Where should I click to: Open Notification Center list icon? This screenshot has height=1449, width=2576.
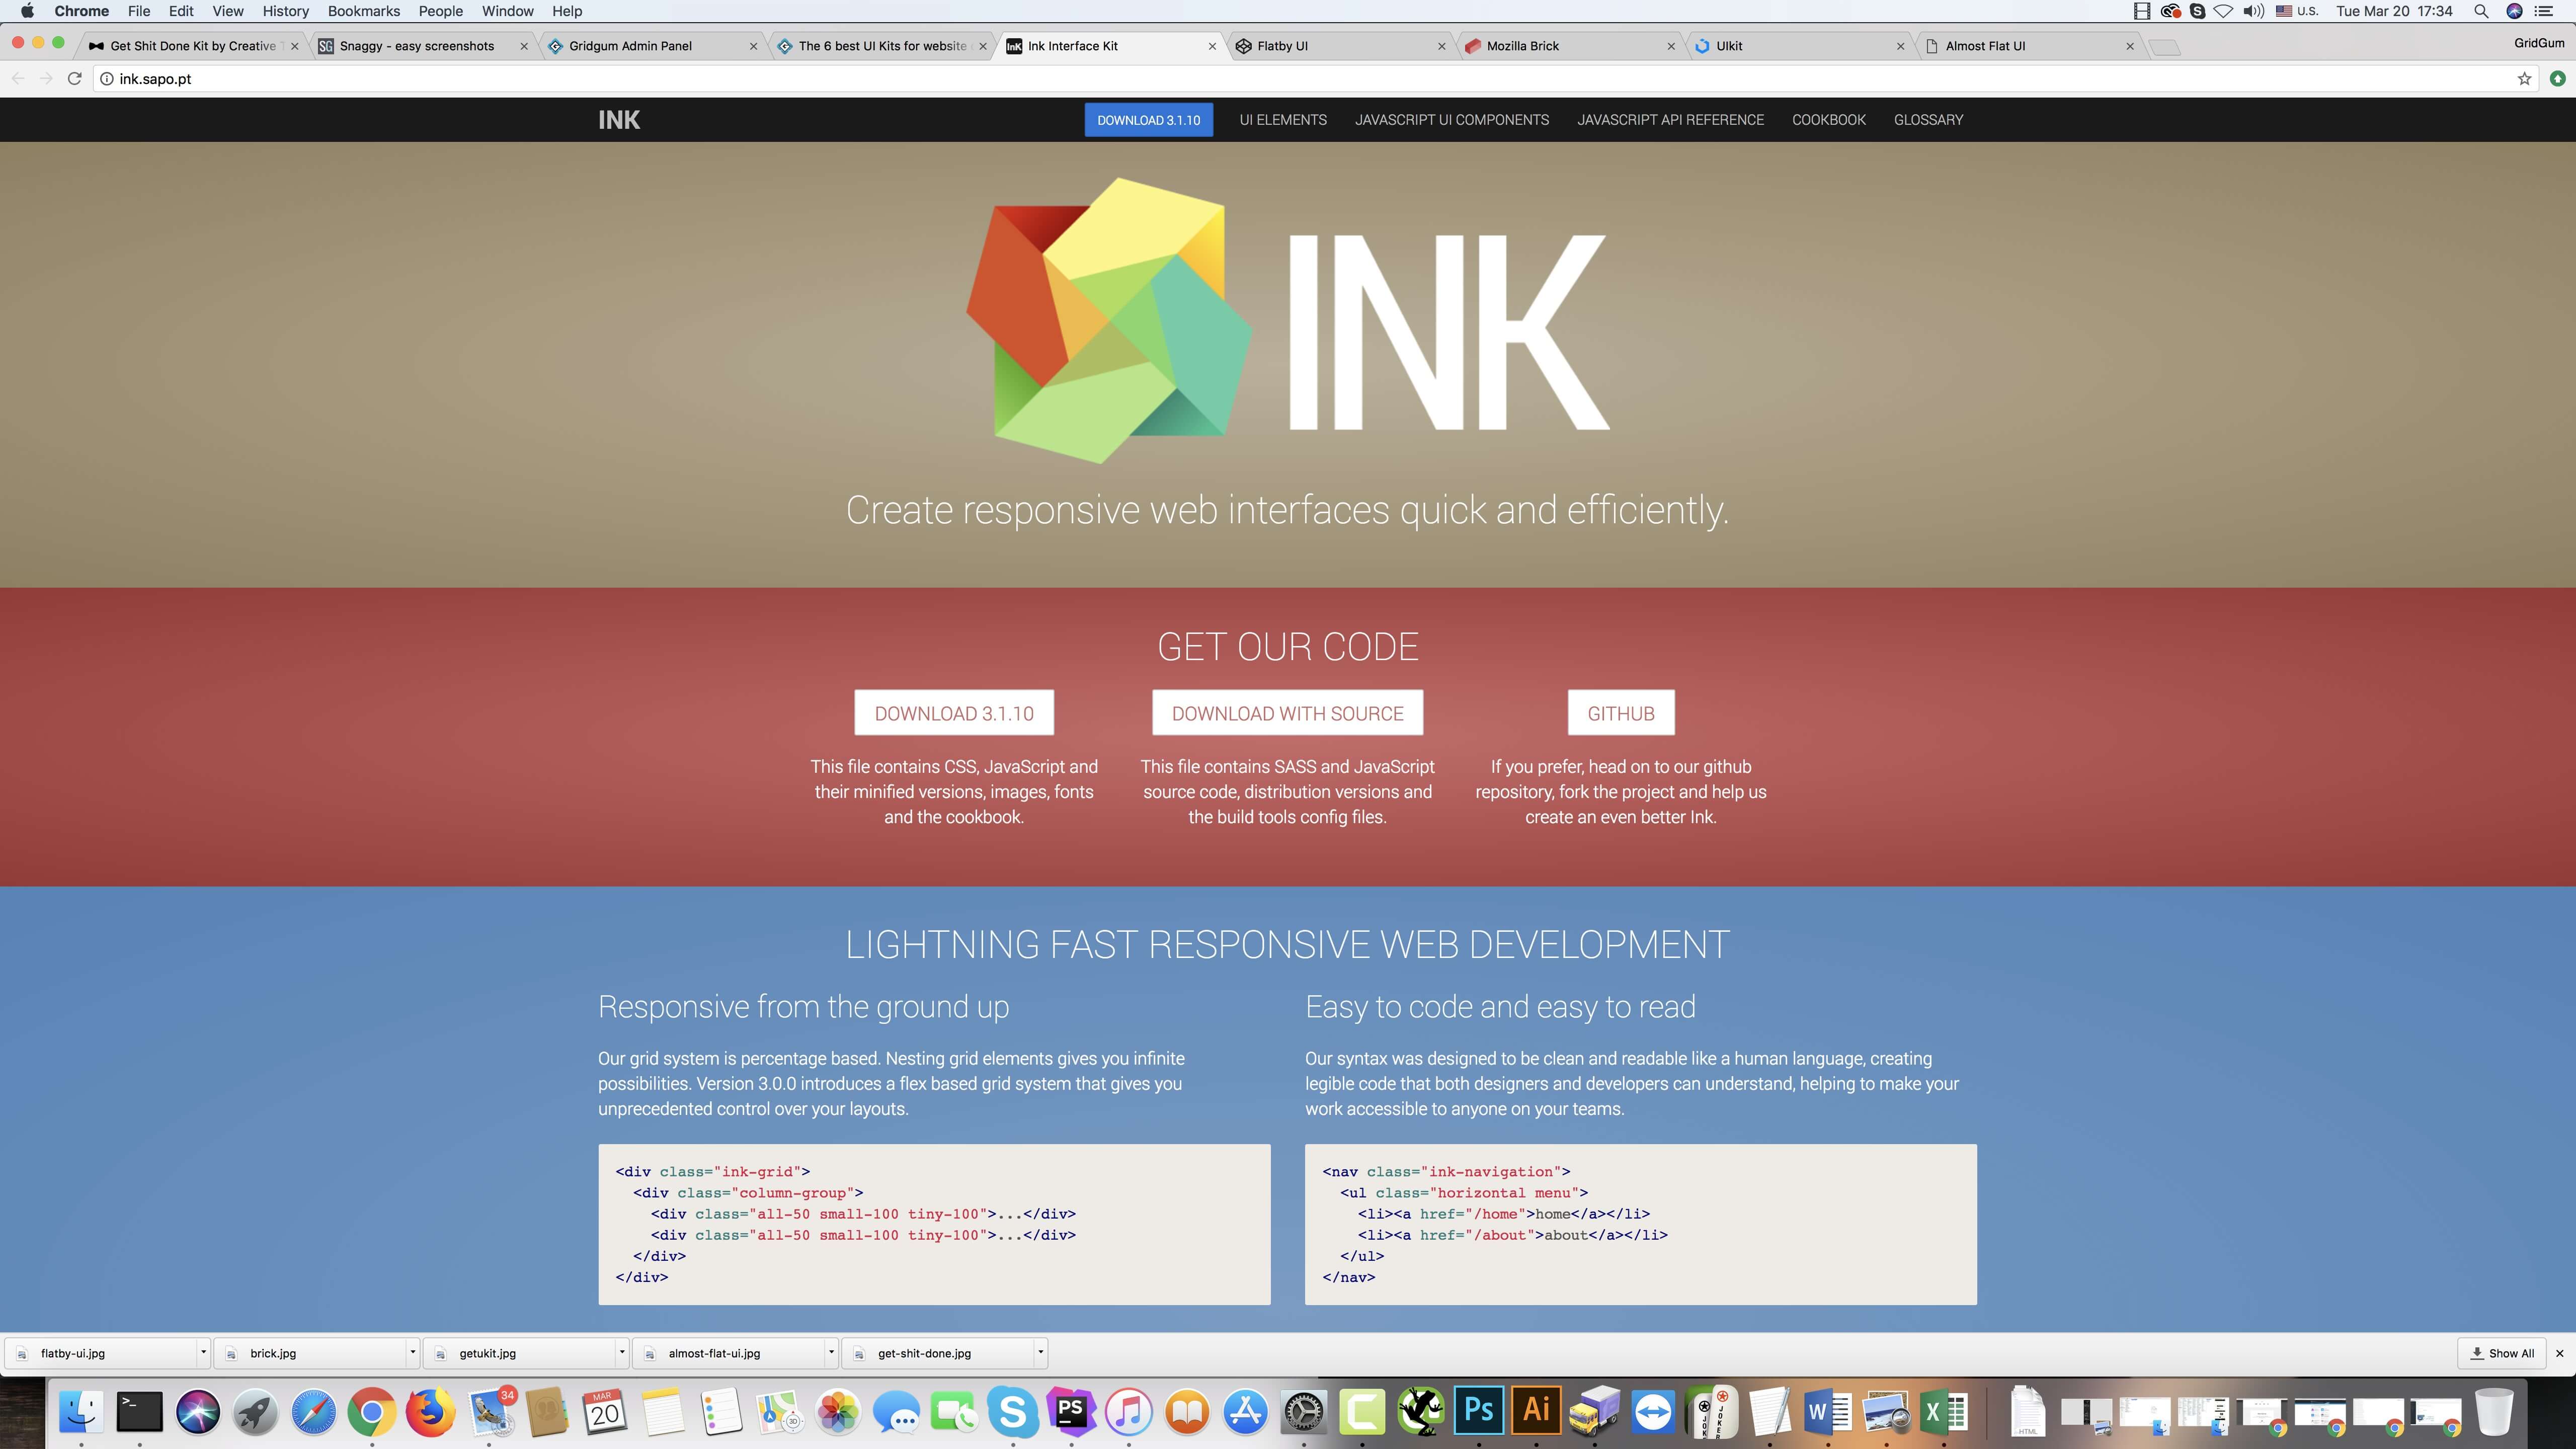(x=2544, y=11)
